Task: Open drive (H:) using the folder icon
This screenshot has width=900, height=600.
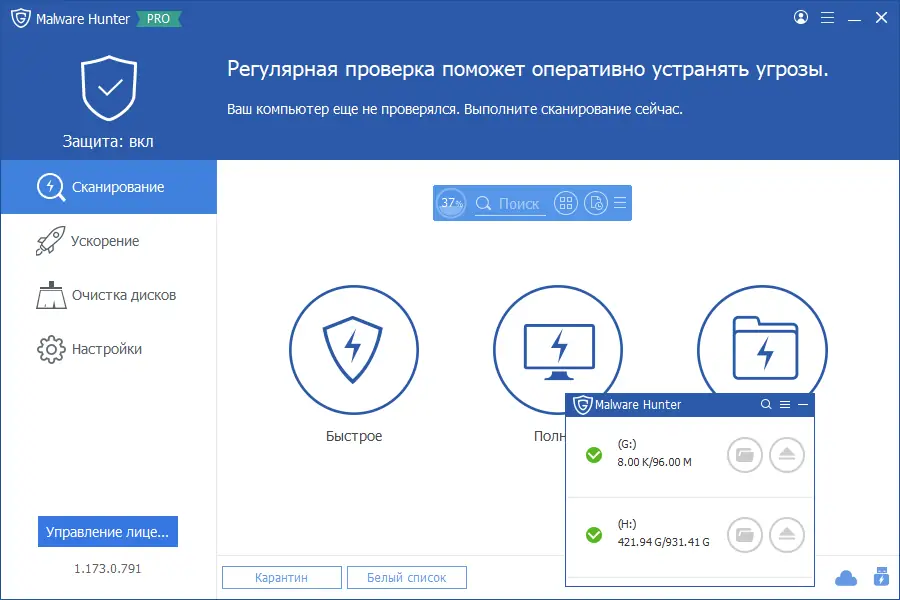Action: click(x=745, y=535)
